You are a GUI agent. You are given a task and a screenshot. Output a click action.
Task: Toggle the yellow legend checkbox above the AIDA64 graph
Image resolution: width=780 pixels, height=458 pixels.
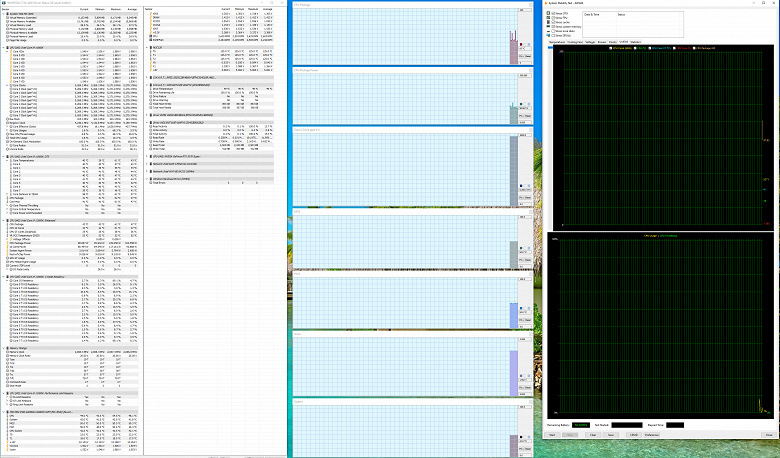pyautogui.click(x=611, y=48)
